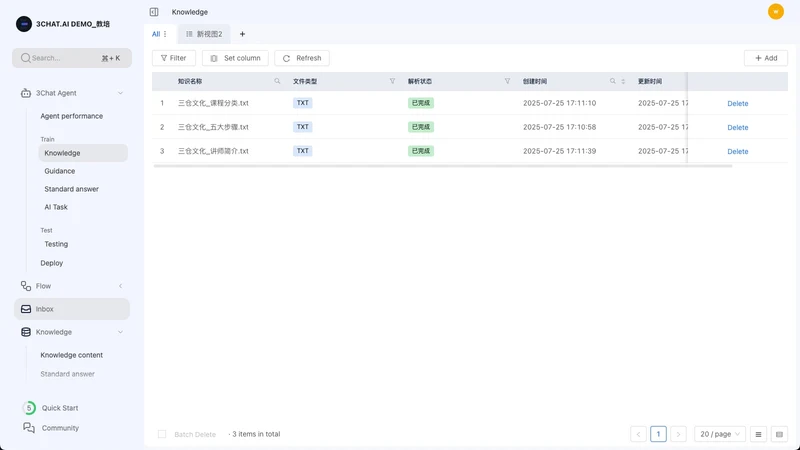Switch to card layout view icon
The width and height of the screenshot is (800, 450).
pyautogui.click(x=779, y=434)
